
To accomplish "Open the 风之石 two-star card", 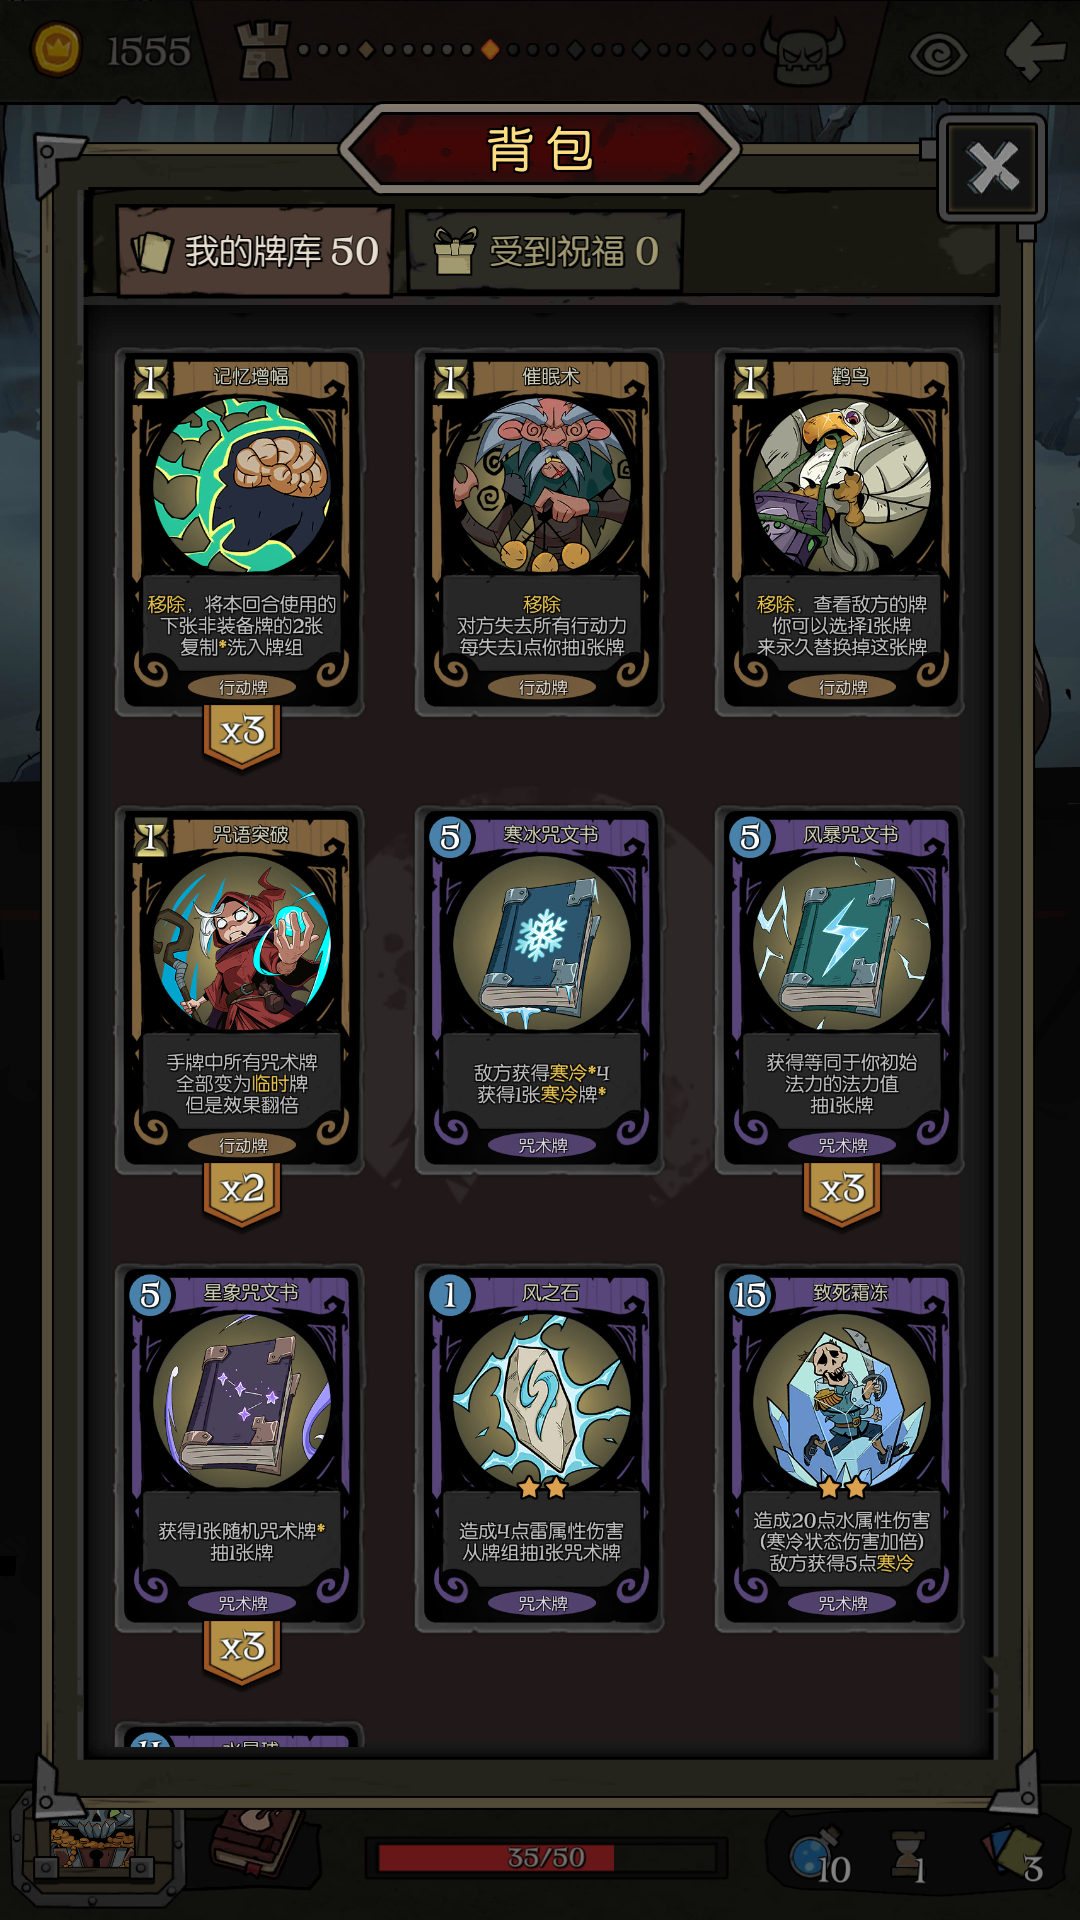I will (x=540, y=1447).
